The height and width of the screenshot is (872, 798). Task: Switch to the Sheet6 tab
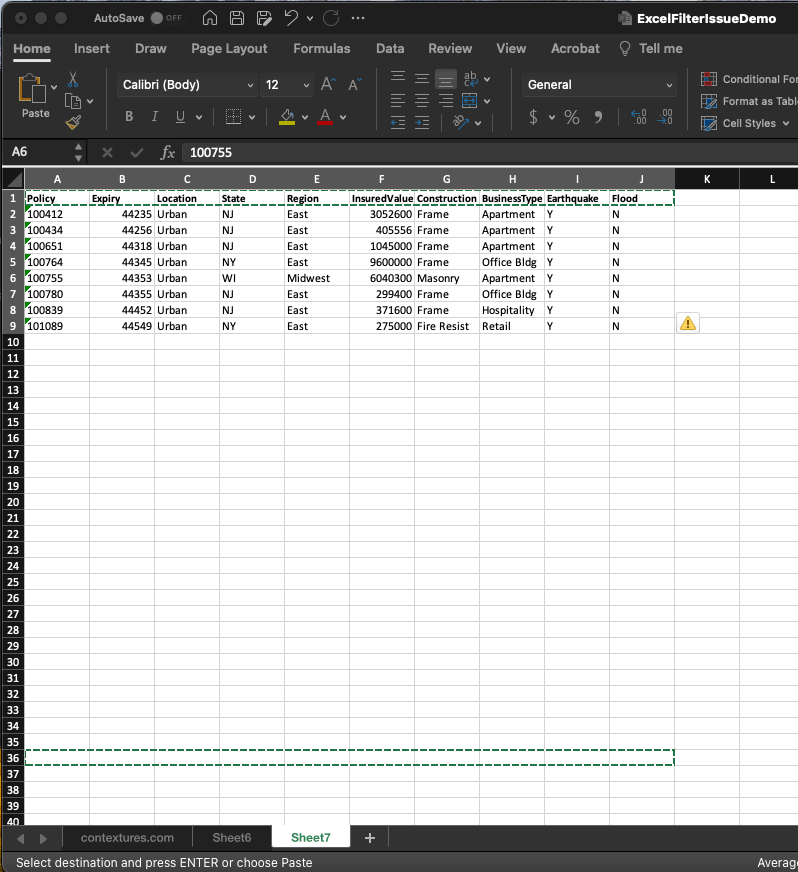(x=232, y=838)
